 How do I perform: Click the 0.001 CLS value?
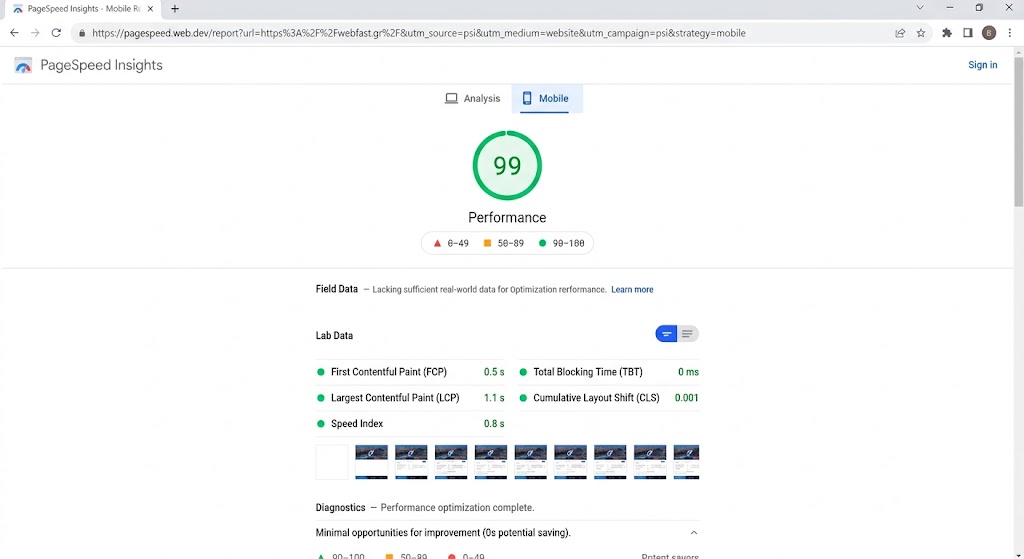point(686,398)
